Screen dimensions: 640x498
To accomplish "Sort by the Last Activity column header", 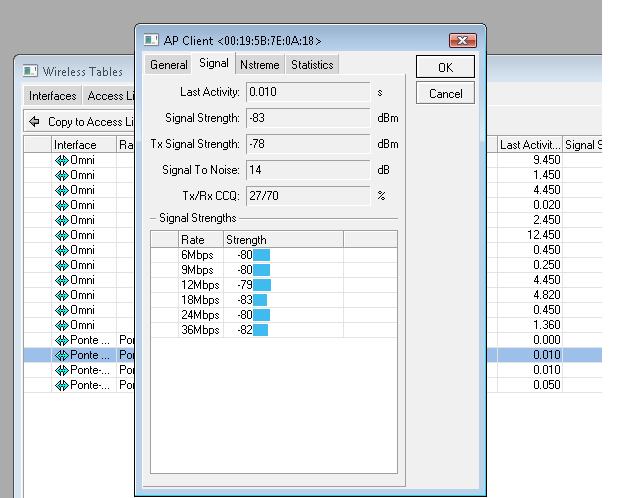I will coord(529,145).
